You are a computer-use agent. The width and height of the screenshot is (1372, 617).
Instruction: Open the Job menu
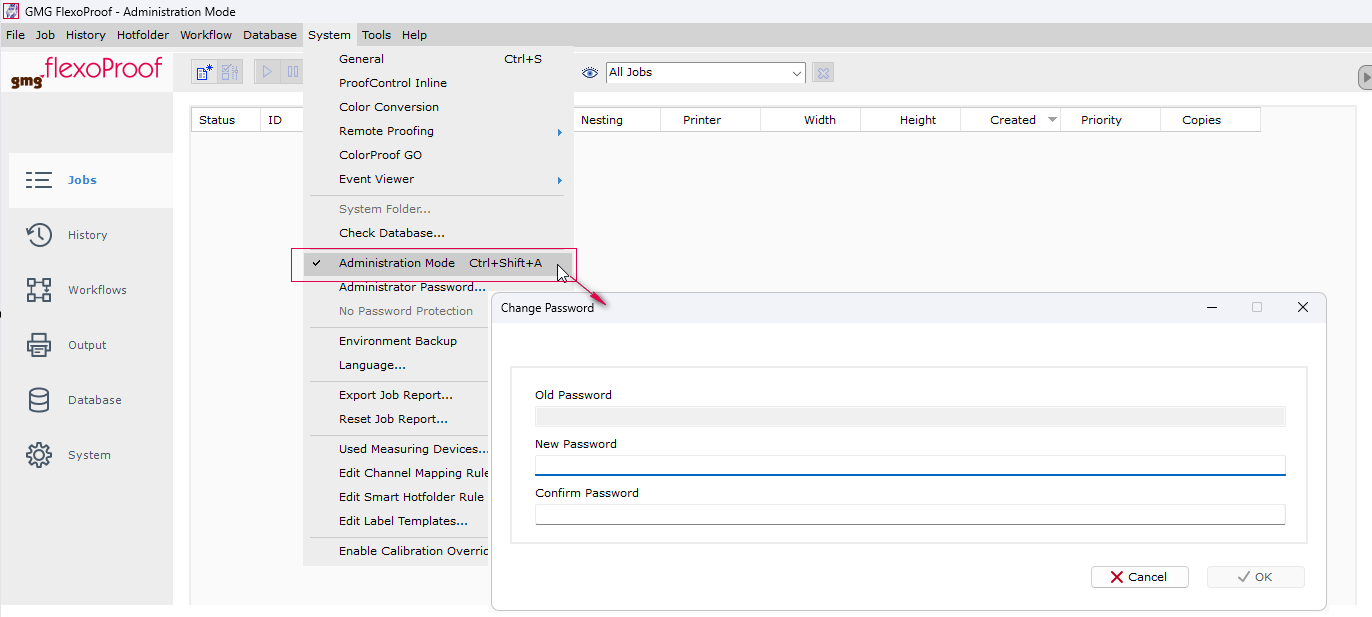pos(45,35)
